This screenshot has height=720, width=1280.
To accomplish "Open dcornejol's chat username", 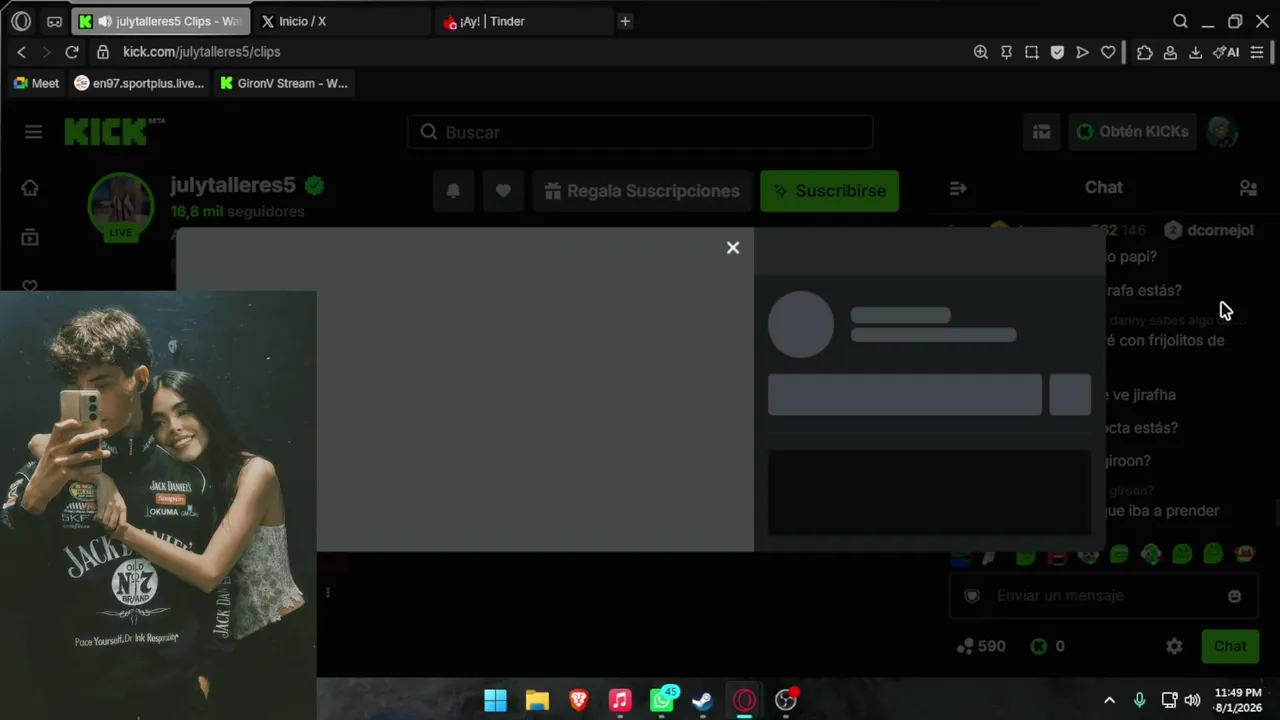I will click(x=1220, y=230).
